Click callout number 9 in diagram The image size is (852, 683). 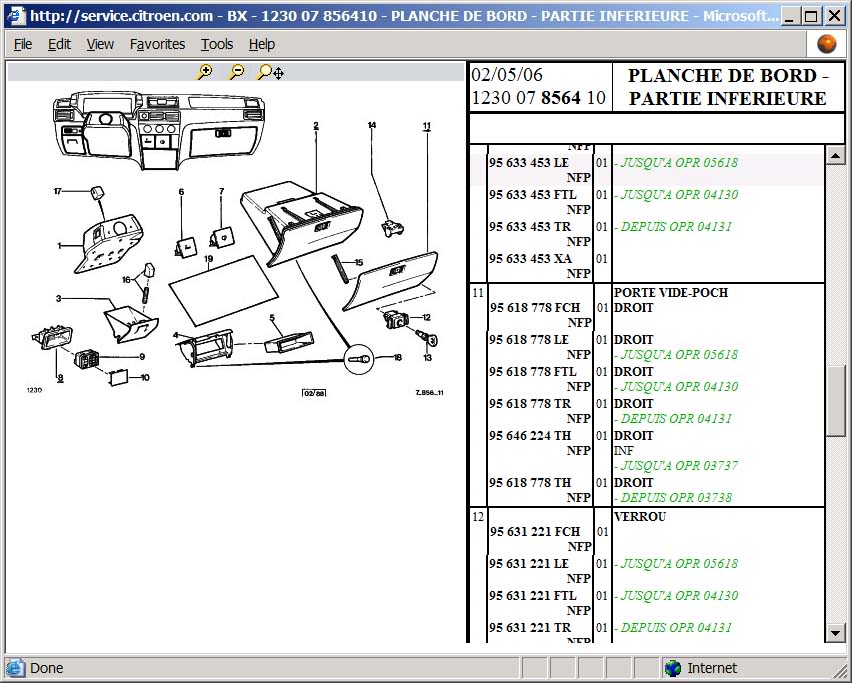142,357
